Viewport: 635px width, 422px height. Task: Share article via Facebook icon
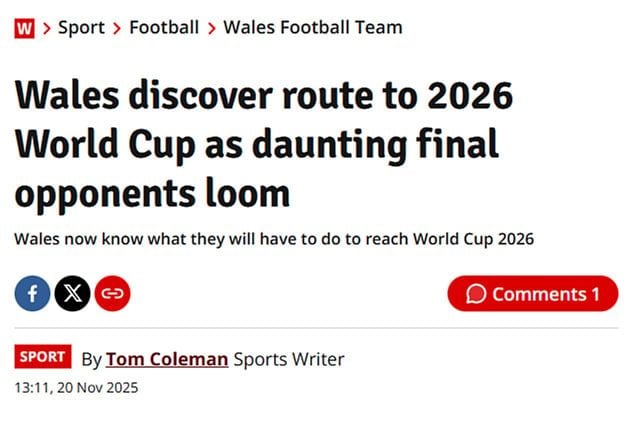coord(33,294)
